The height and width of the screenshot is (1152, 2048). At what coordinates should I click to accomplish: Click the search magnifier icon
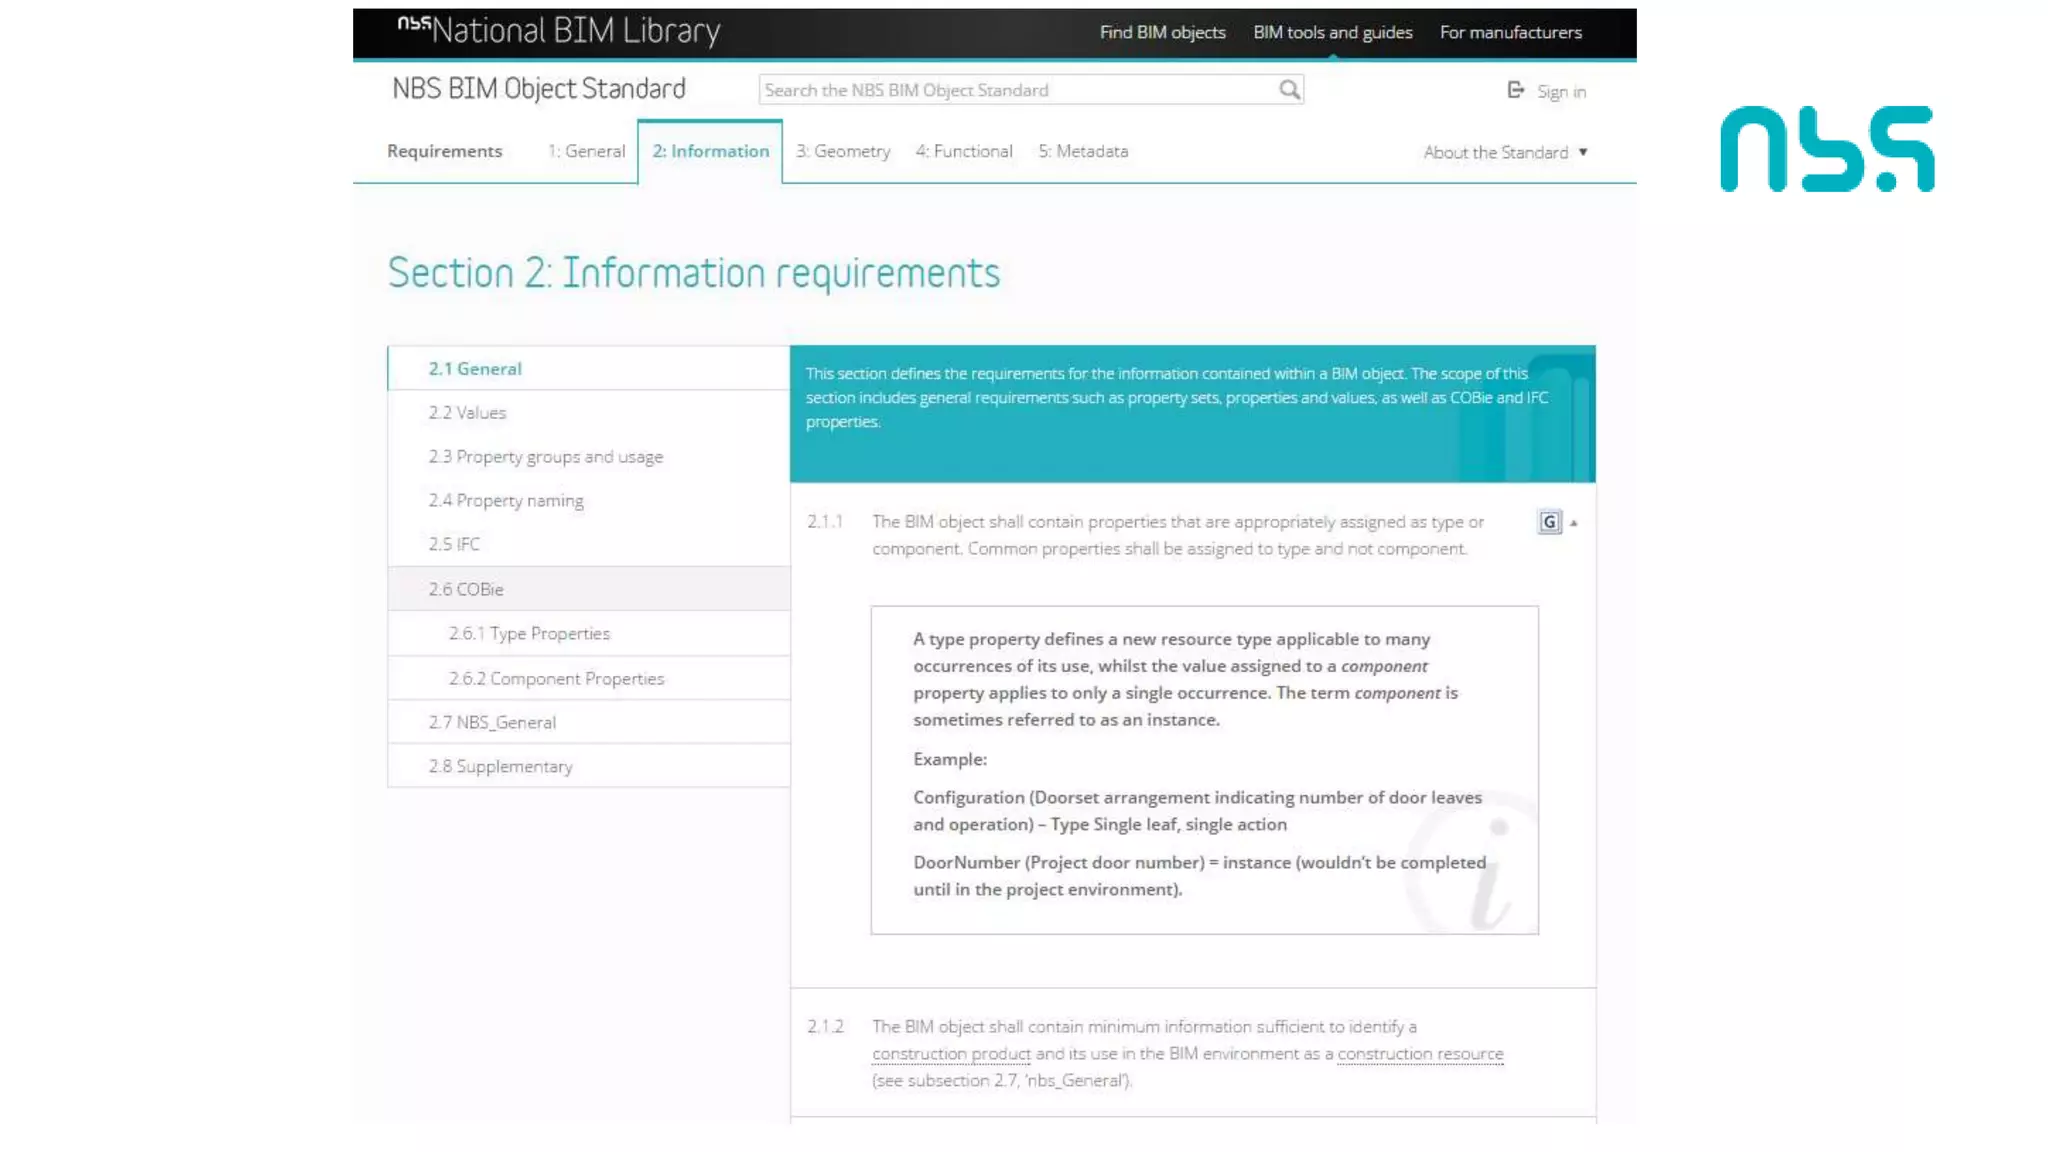[x=1289, y=90]
